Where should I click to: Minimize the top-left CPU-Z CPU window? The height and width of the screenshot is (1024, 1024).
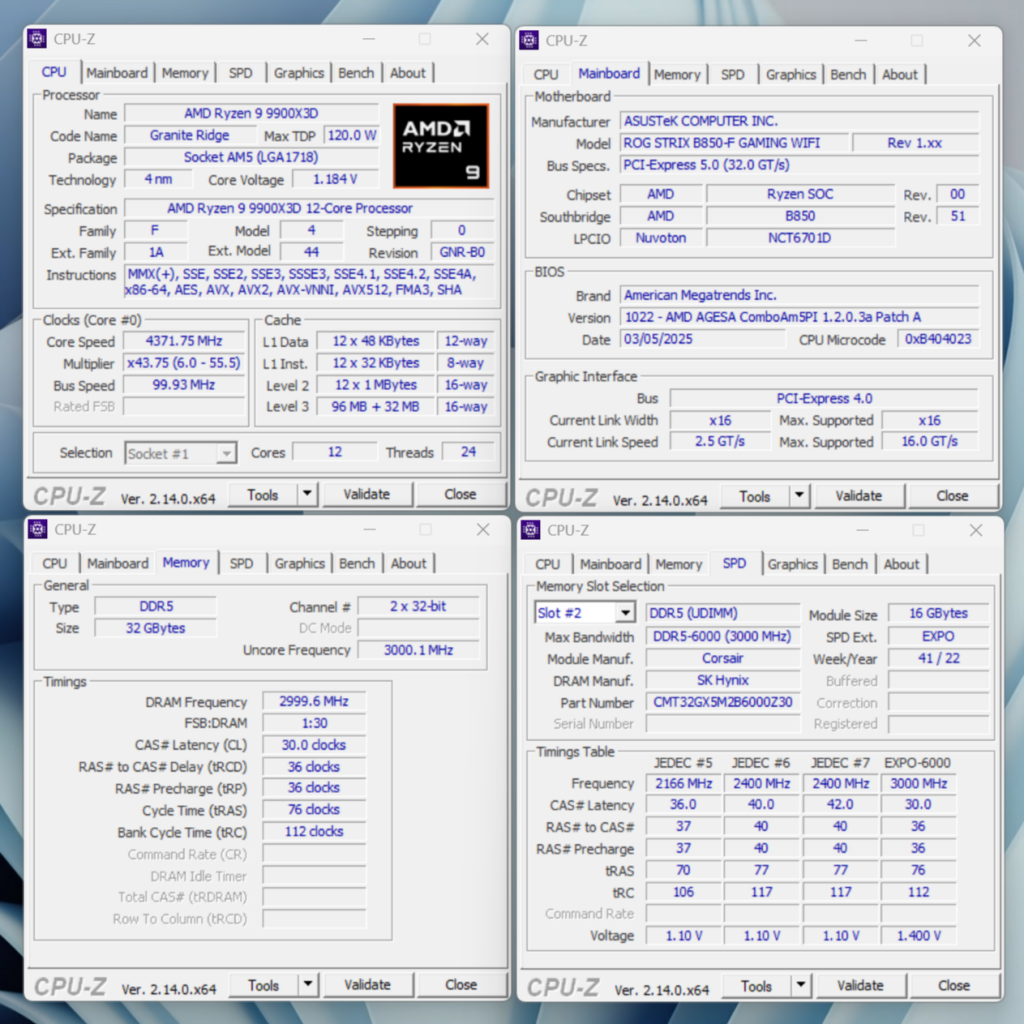[369, 39]
